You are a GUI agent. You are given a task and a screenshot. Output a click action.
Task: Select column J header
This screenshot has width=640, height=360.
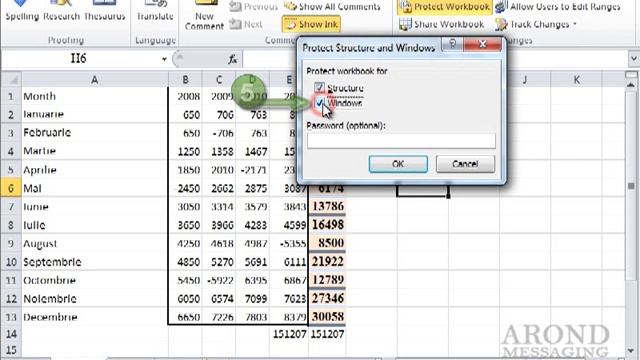point(524,80)
